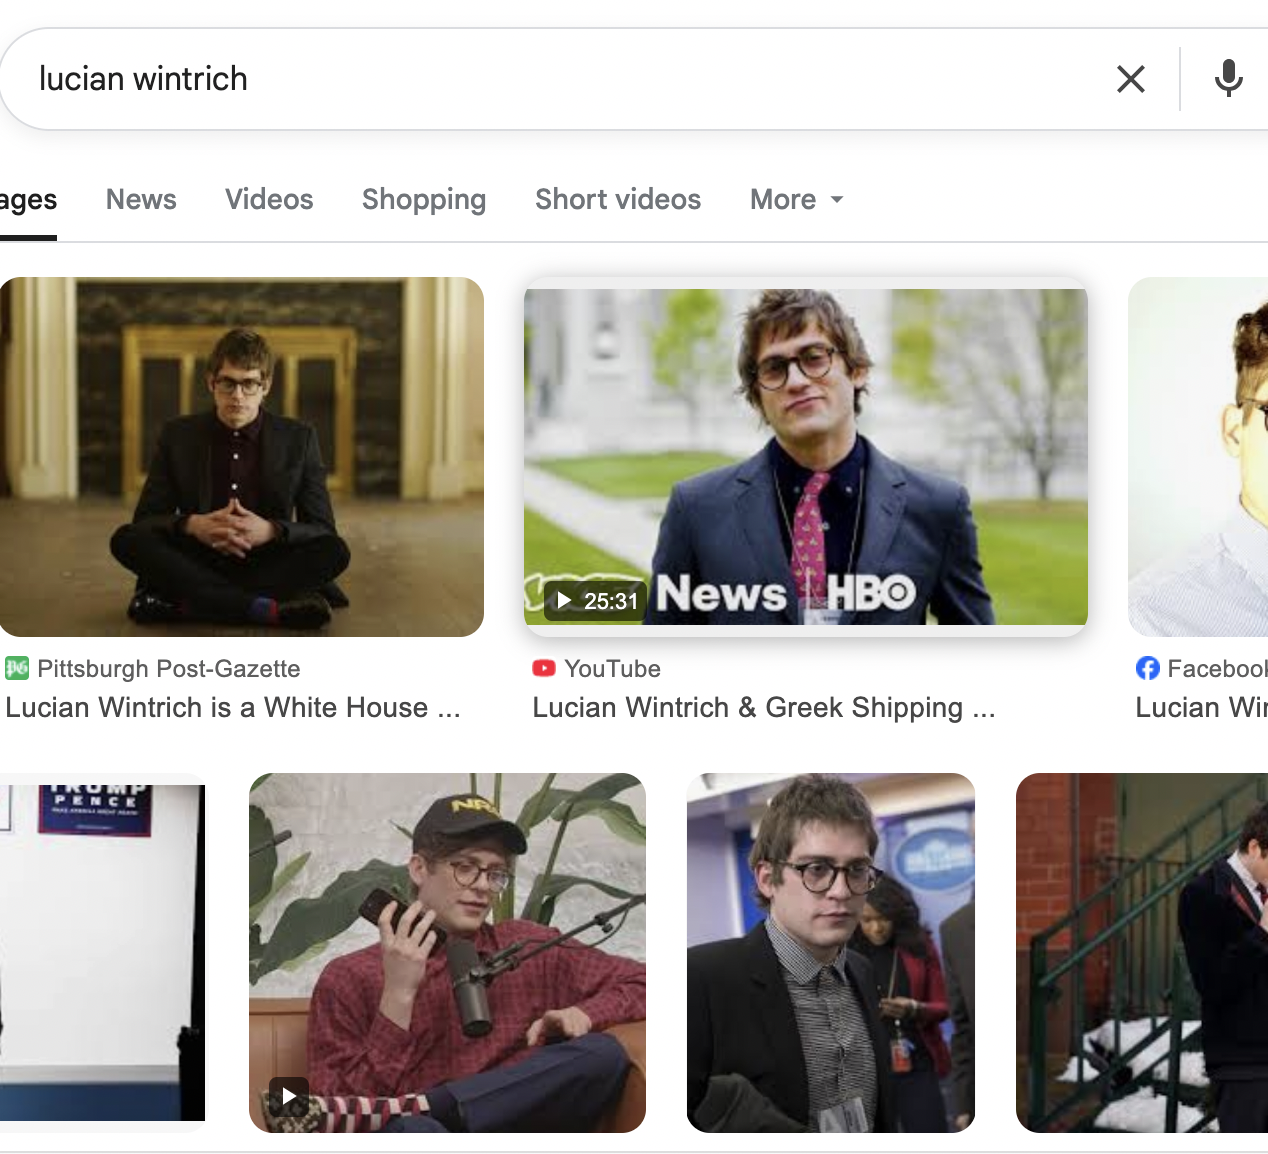1268x1154 pixels.
Task: Open the Trump Pence sign image thumbnail
Action: [x=102, y=953]
